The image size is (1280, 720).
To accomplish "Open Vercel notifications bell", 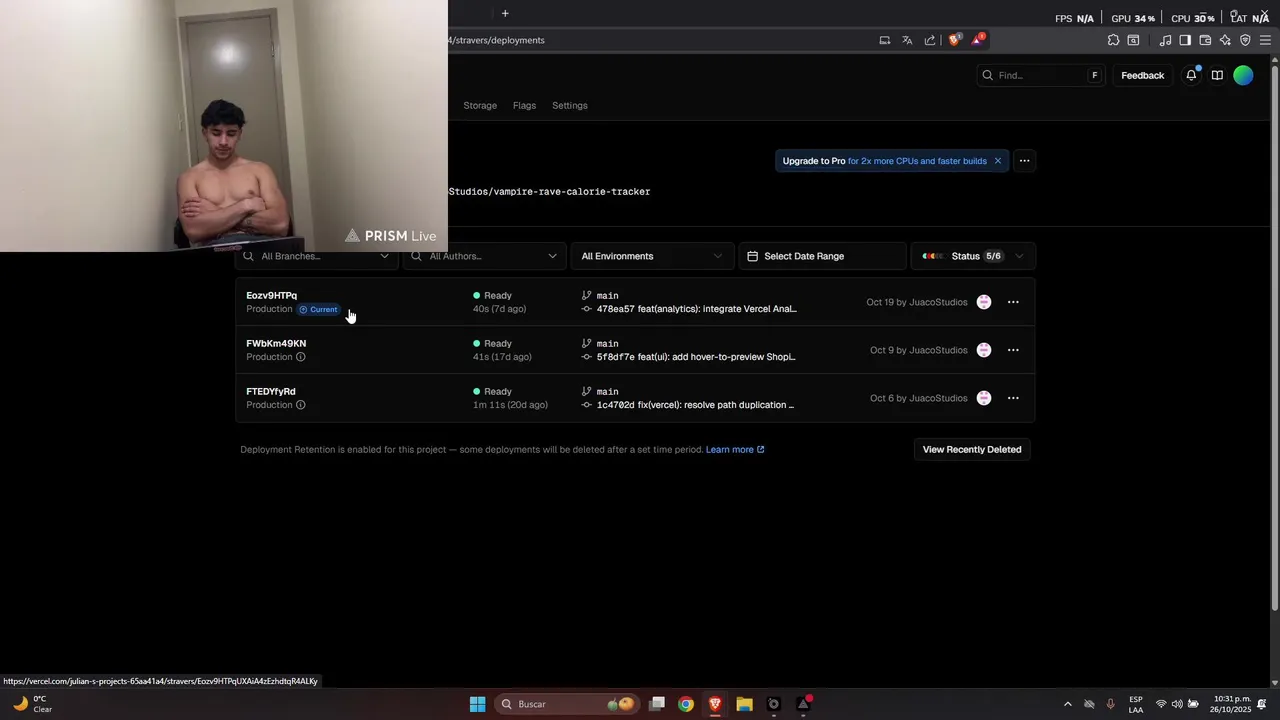I will pyautogui.click(x=1191, y=75).
